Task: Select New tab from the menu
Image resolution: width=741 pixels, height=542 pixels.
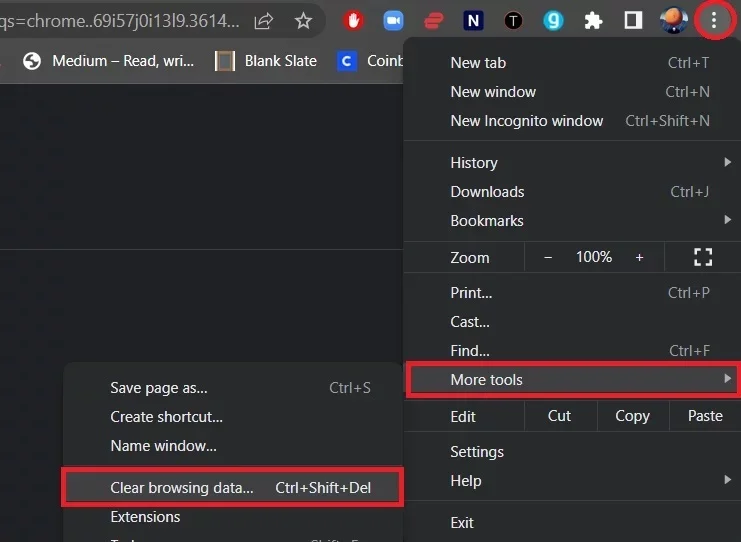Action: click(x=572, y=63)
